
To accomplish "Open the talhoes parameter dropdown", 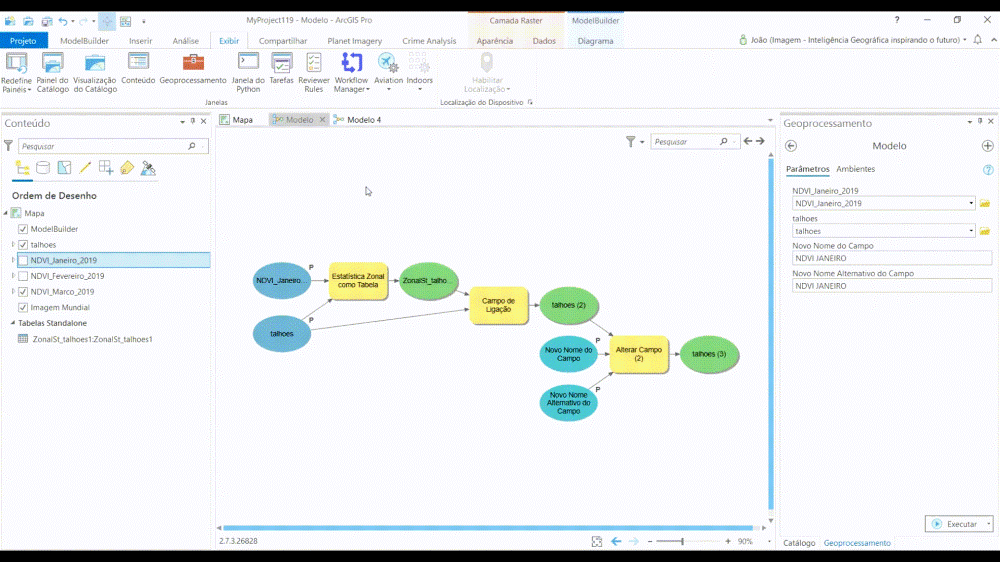I will point(971,231).
